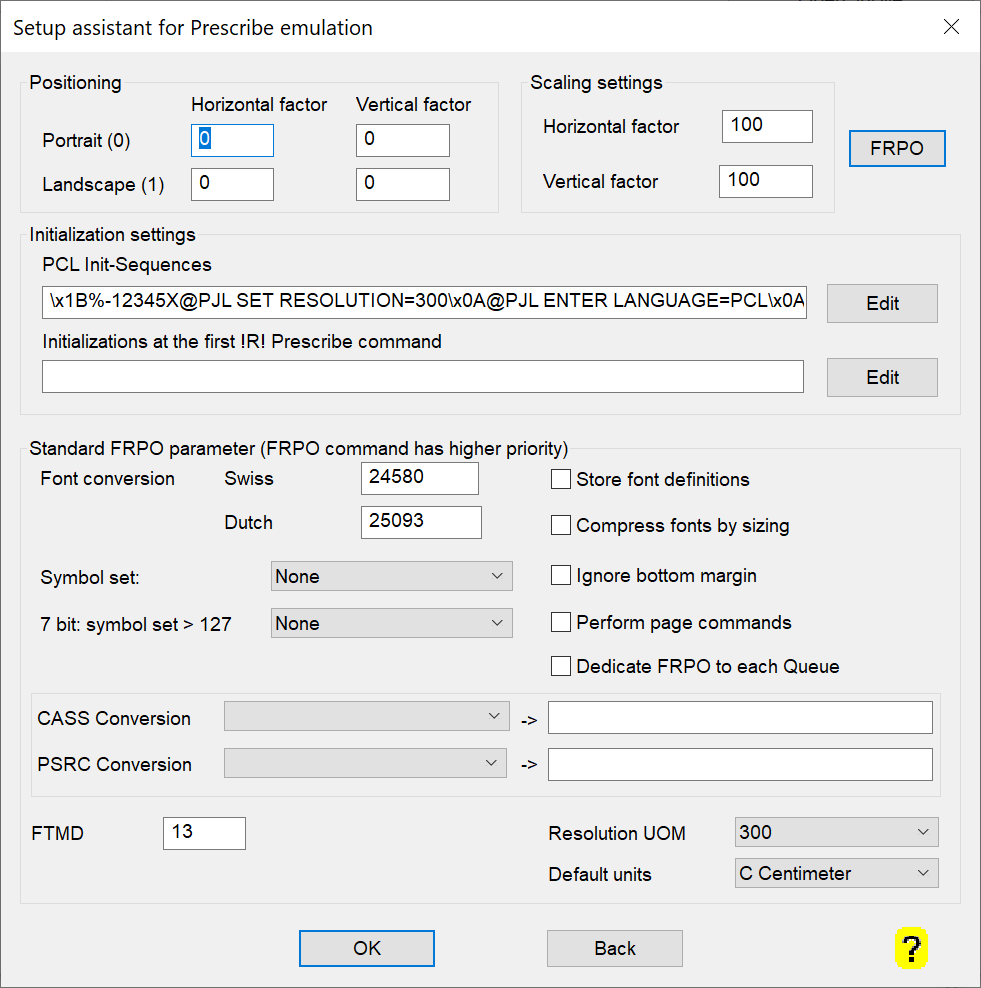Go to previous step with Back button
Image resolution: width=981 pixels, height=988 pixels.
614,948
